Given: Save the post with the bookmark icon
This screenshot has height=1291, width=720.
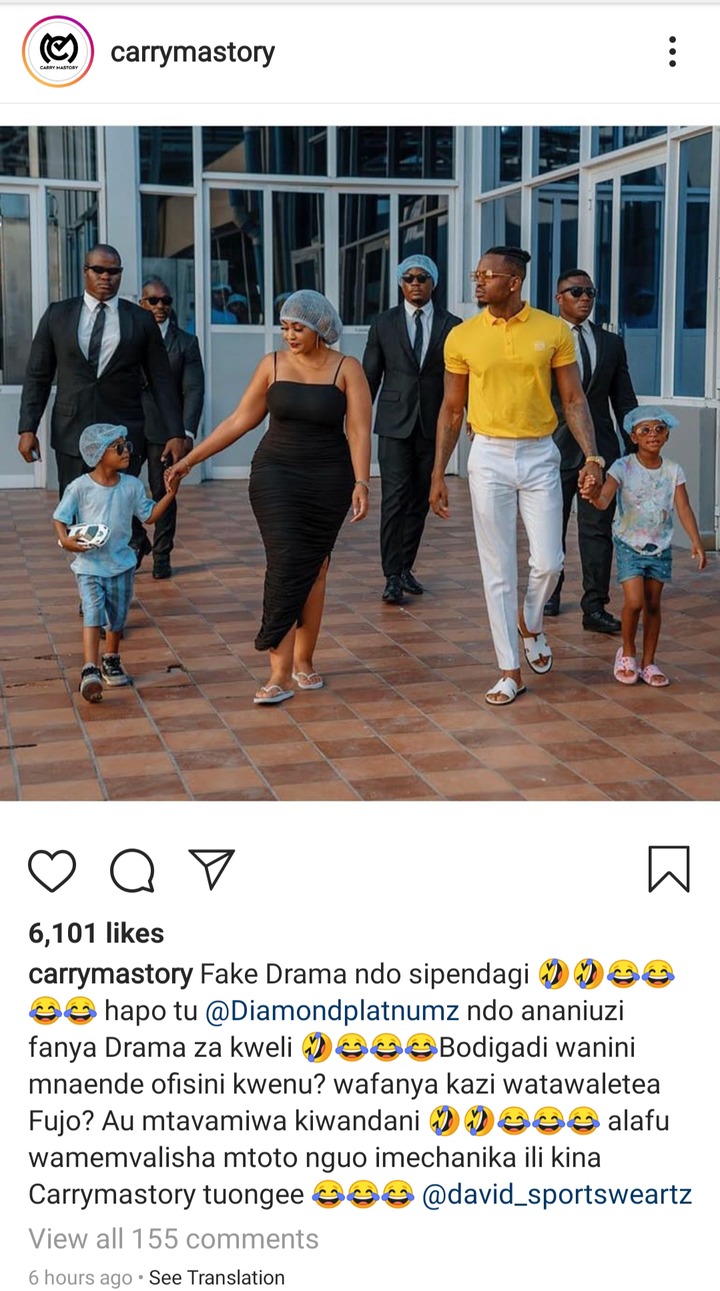Looking at the screenshot, I should click(669, 869).
